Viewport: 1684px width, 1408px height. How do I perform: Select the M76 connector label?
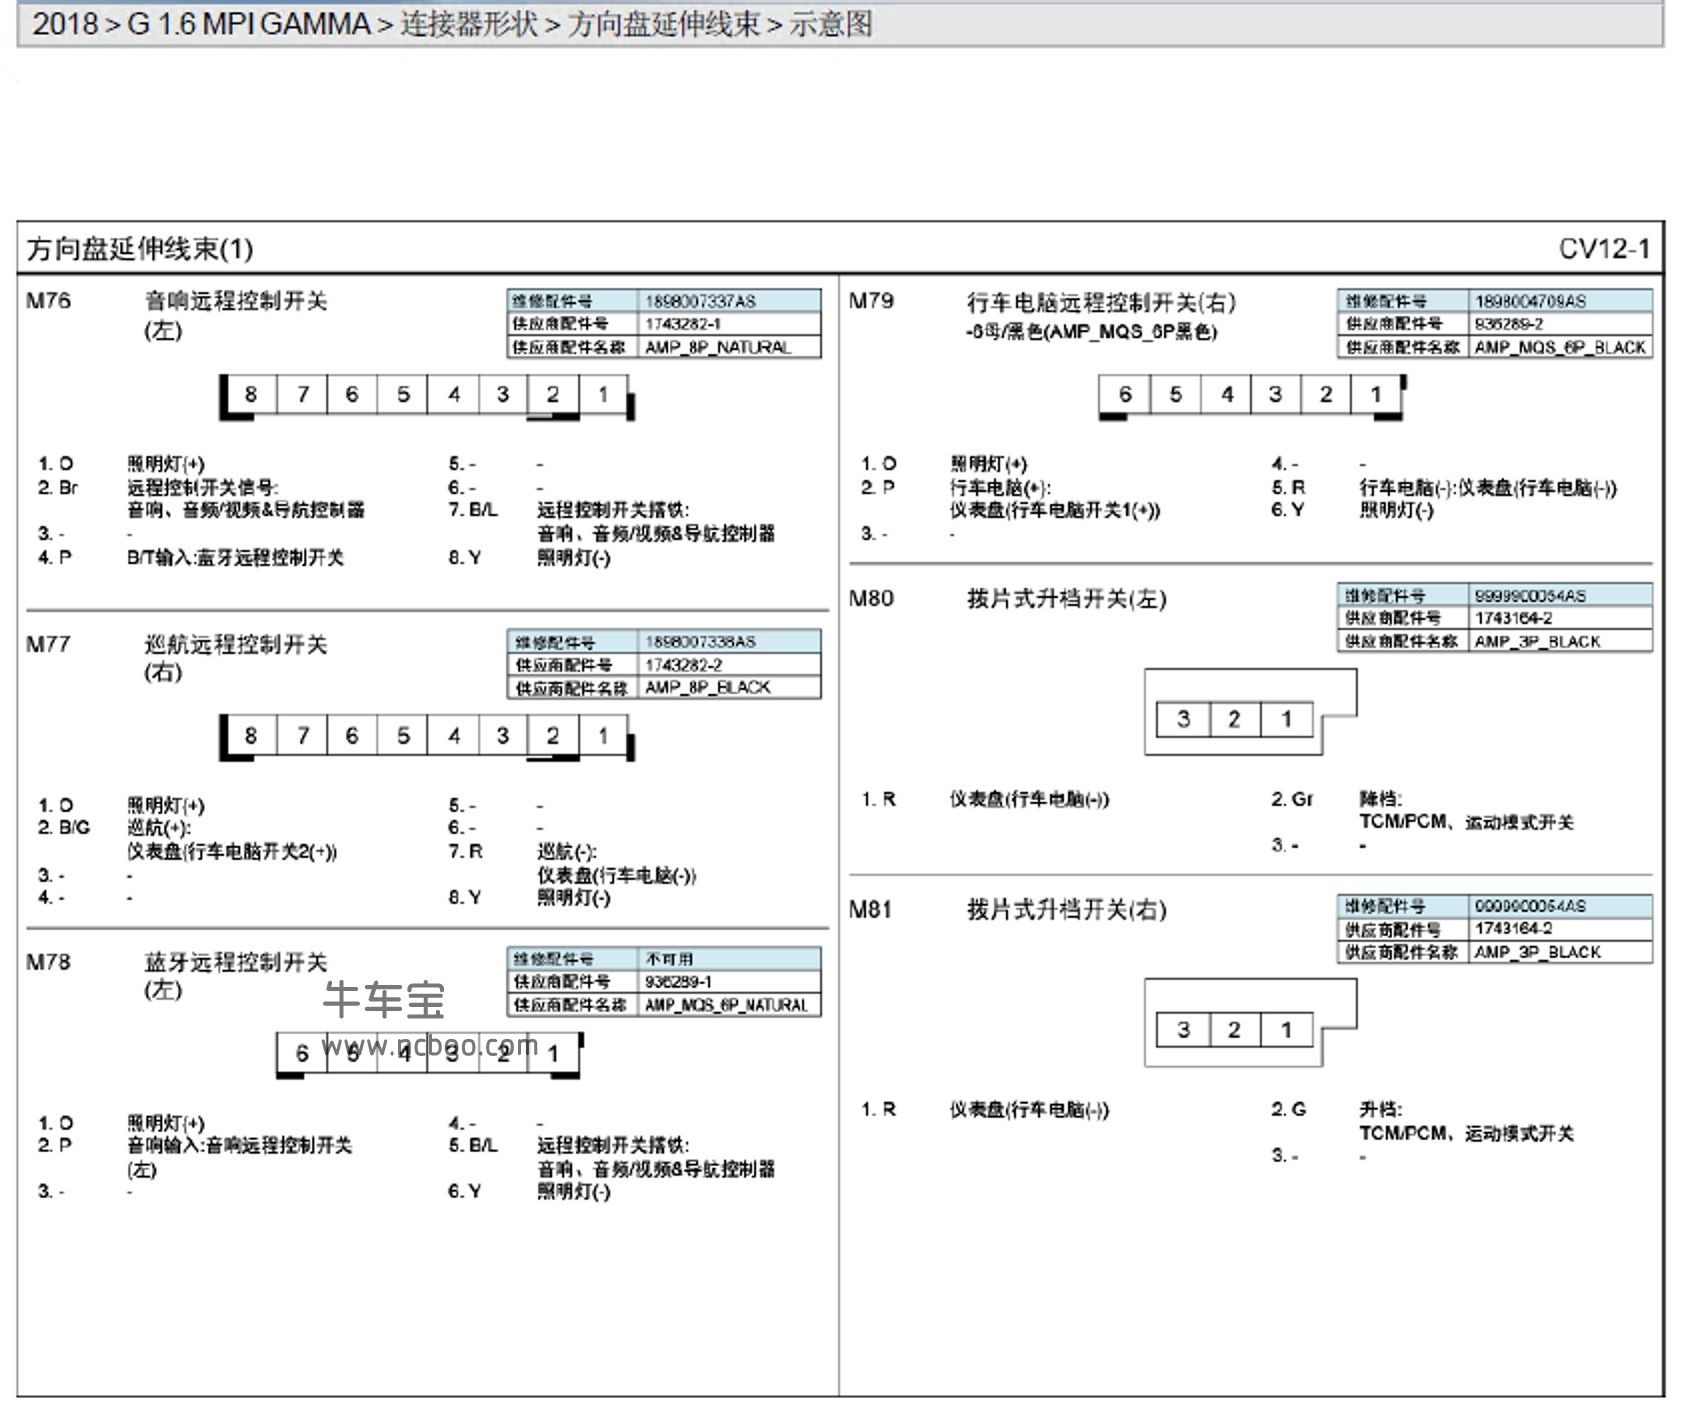[x=49, y=301]
